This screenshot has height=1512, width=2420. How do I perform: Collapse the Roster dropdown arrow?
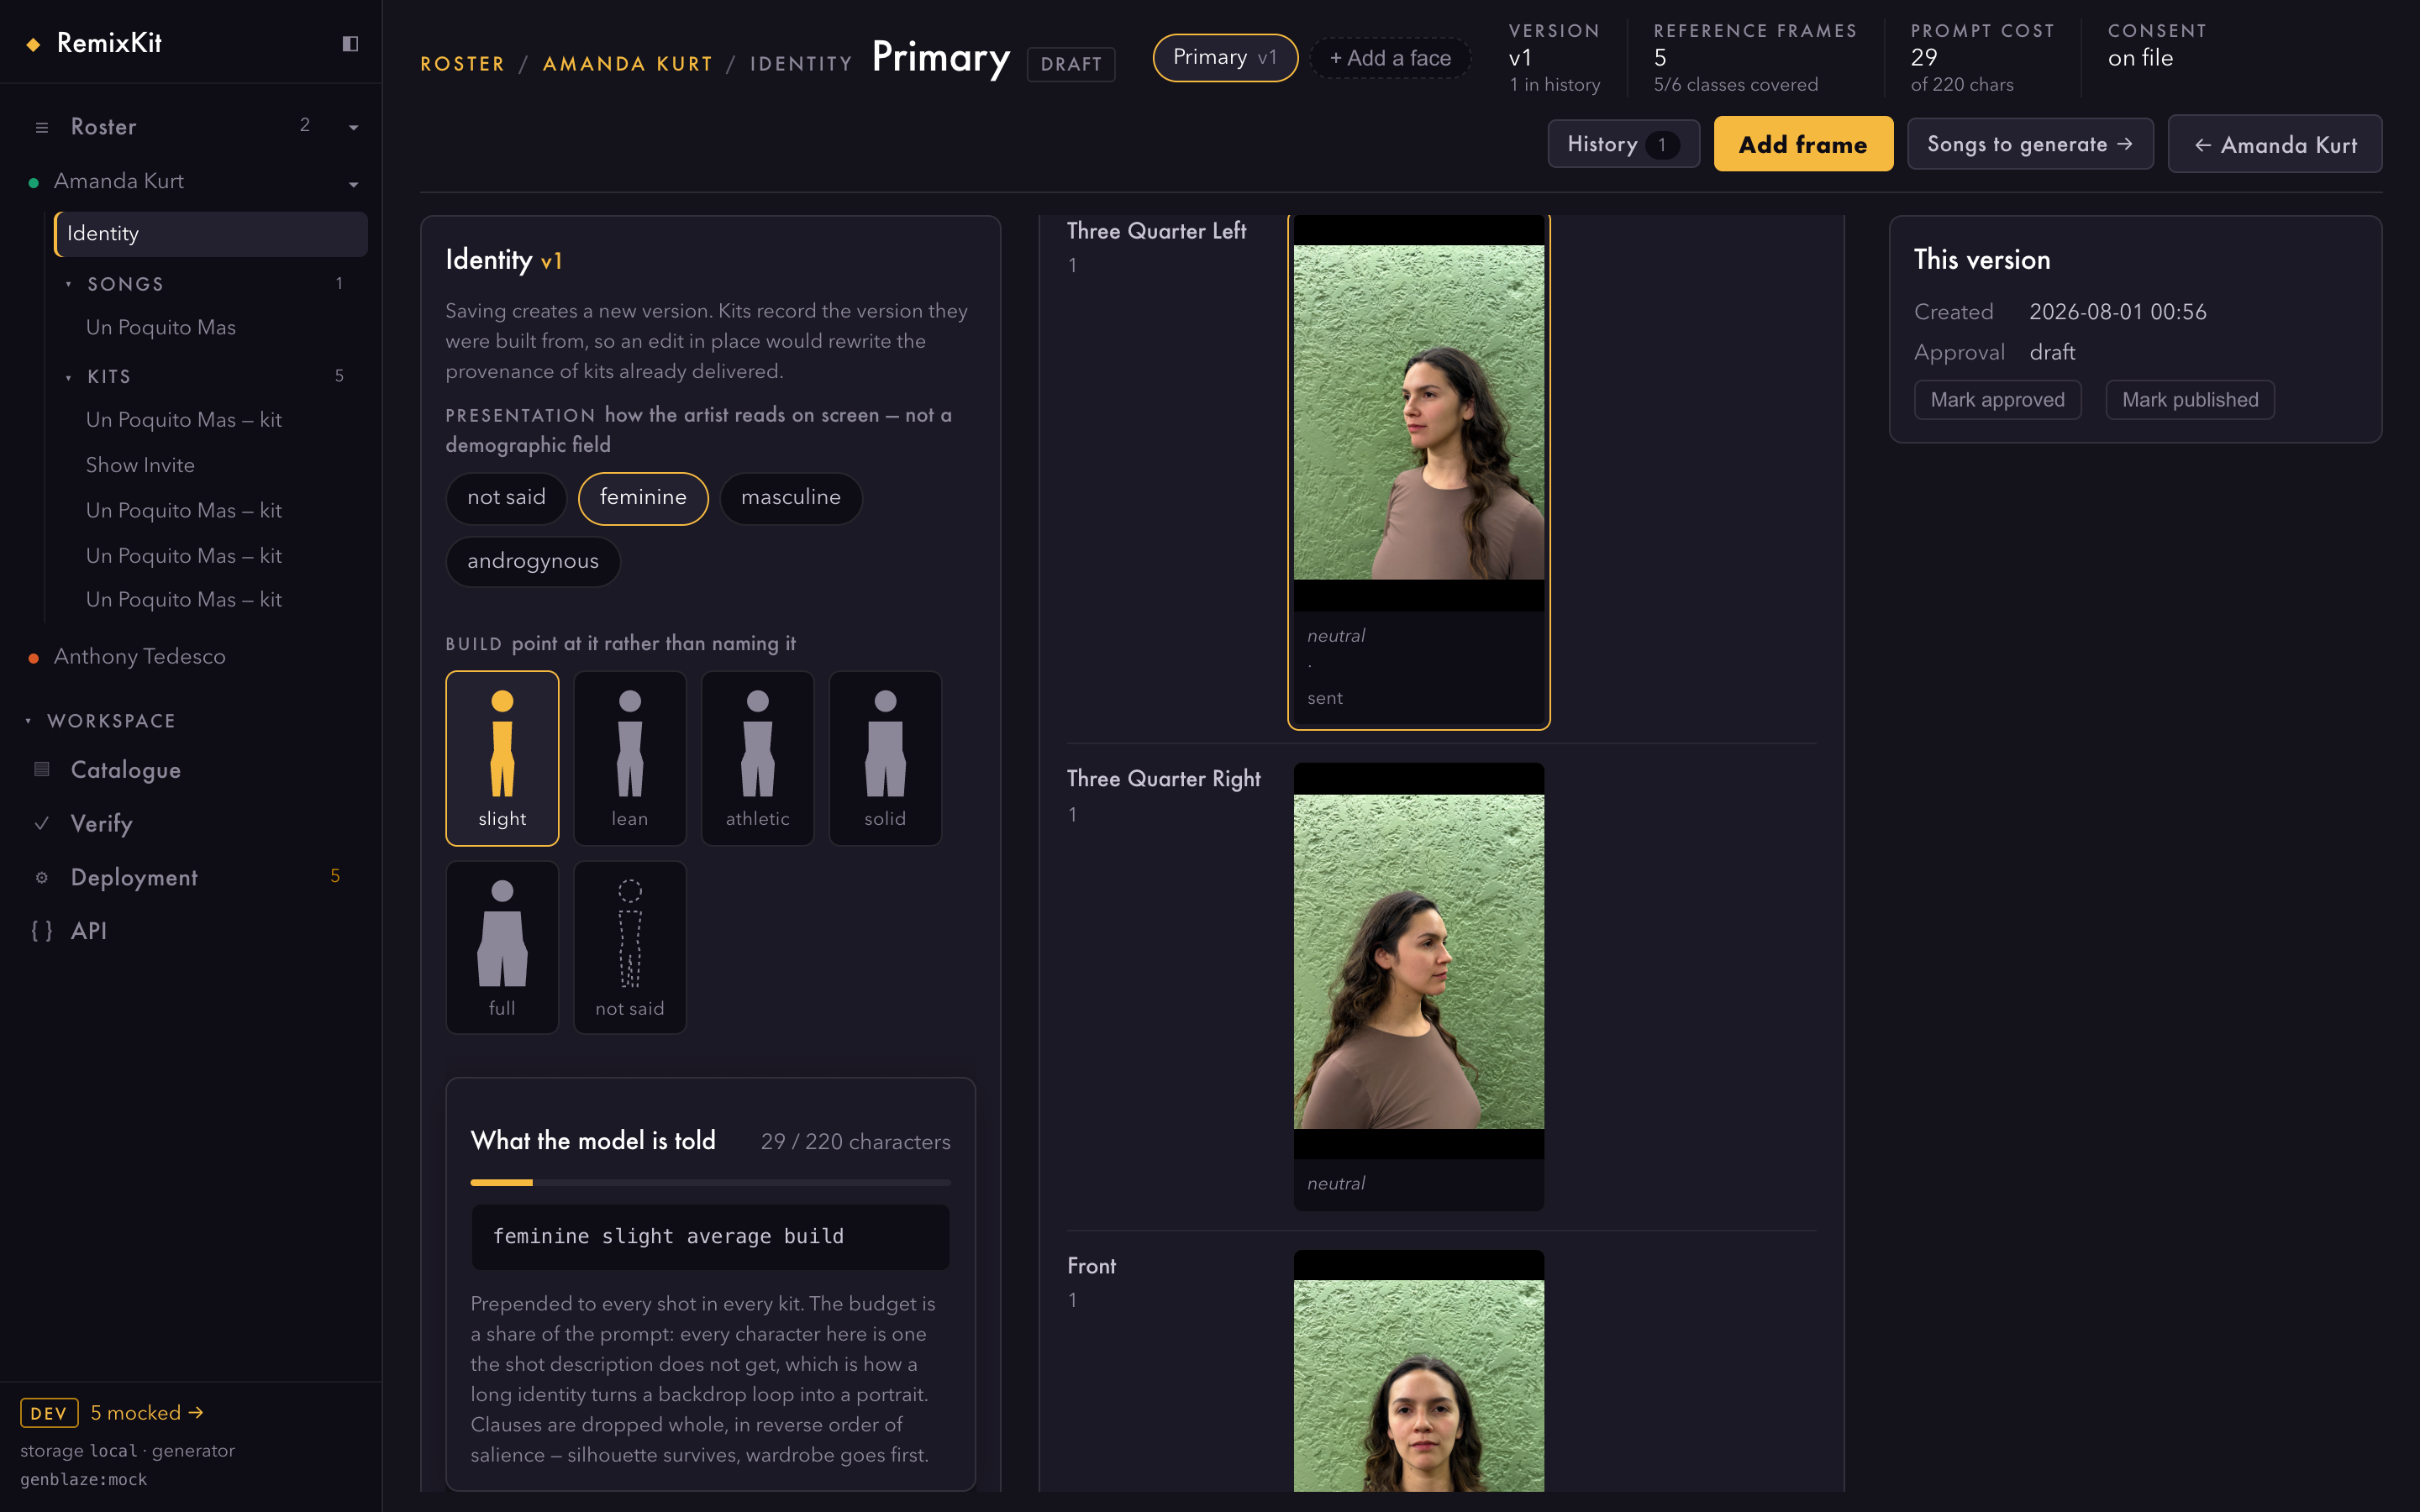pyautogui.click(x=354, y=127)
